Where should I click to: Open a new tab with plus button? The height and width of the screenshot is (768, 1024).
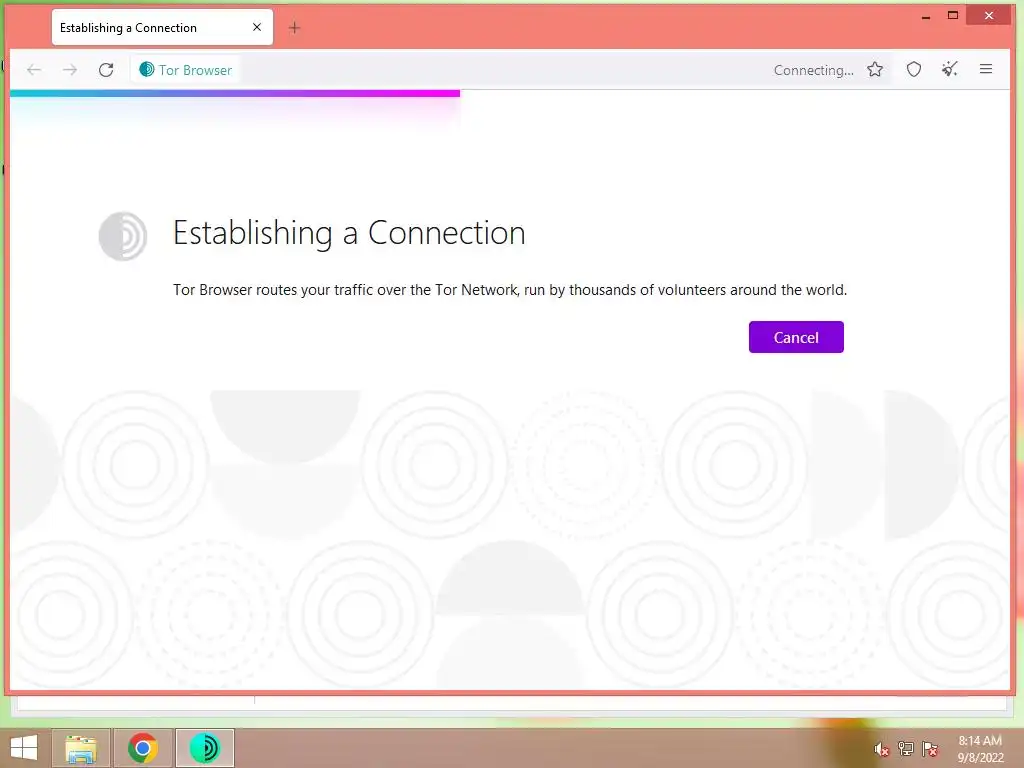295,28
